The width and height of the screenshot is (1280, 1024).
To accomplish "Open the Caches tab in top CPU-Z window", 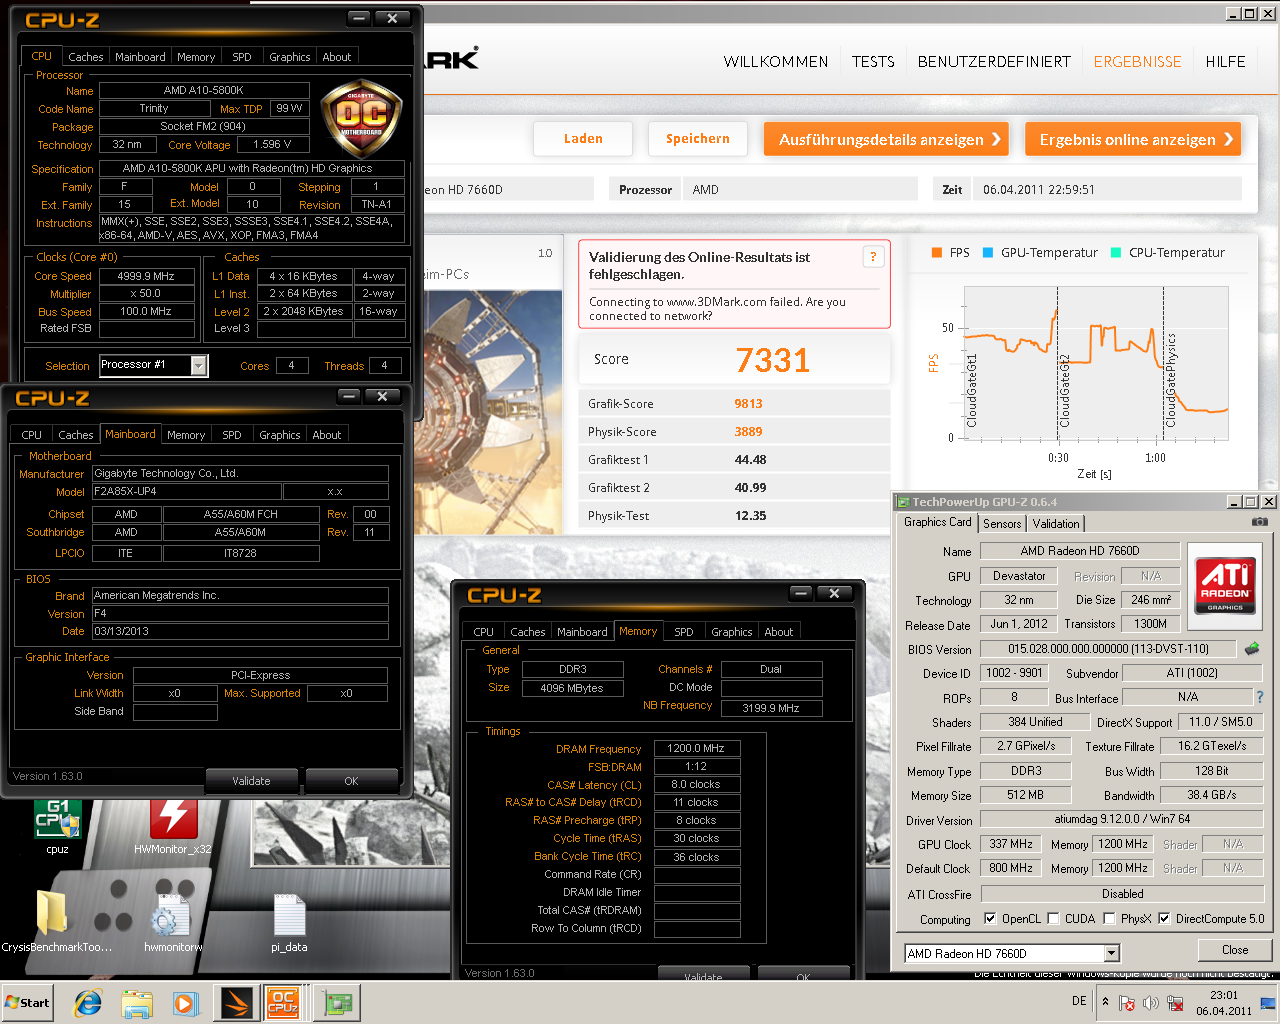I will pos(86,57).
